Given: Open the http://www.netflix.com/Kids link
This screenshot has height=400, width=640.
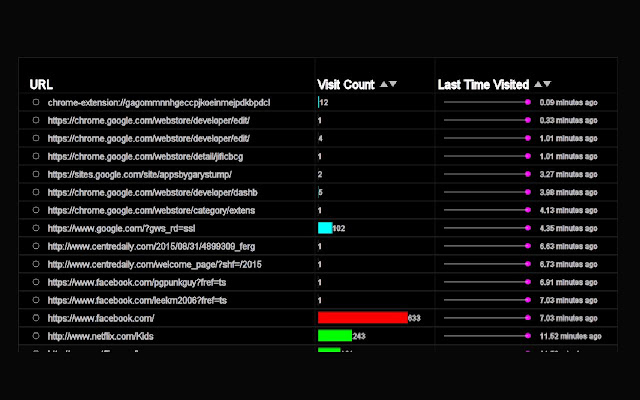Looking at the screenshot, I should (x=100, y=336).
